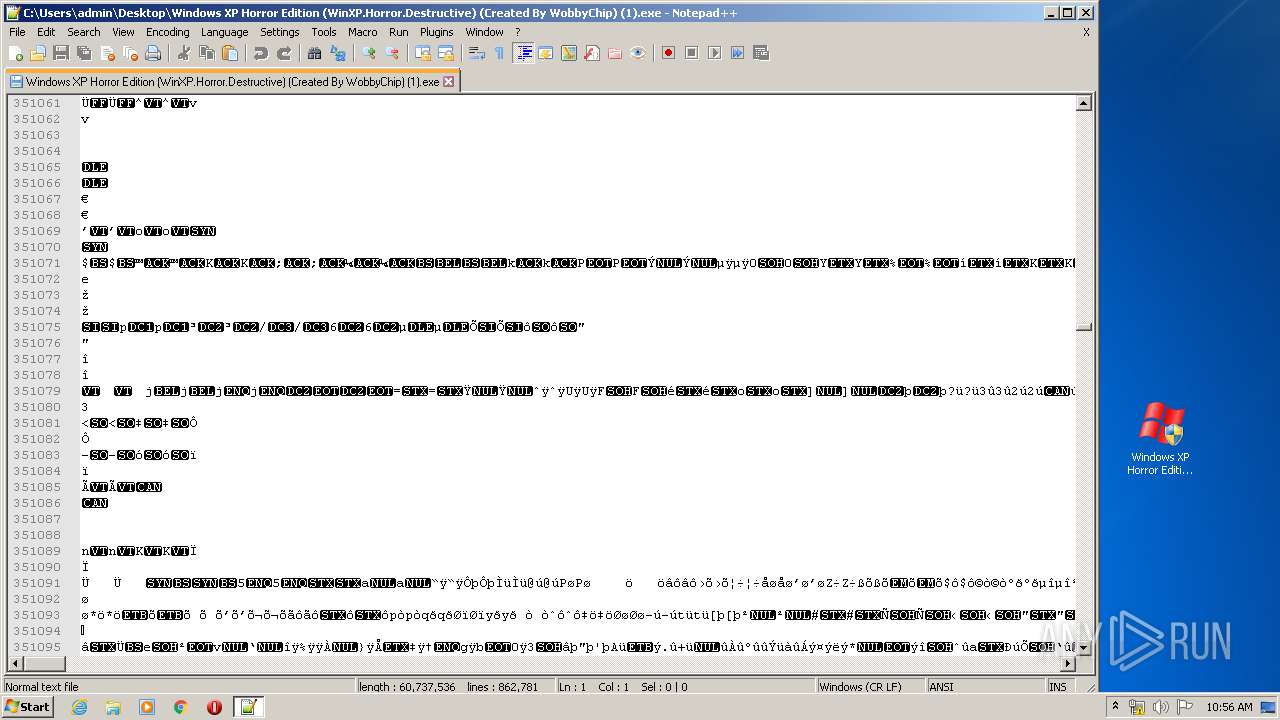Toggle Folder as Workspace icon
Viewport: 1280px width, 720px height.
pyautogui.click(x=615, y=53)
